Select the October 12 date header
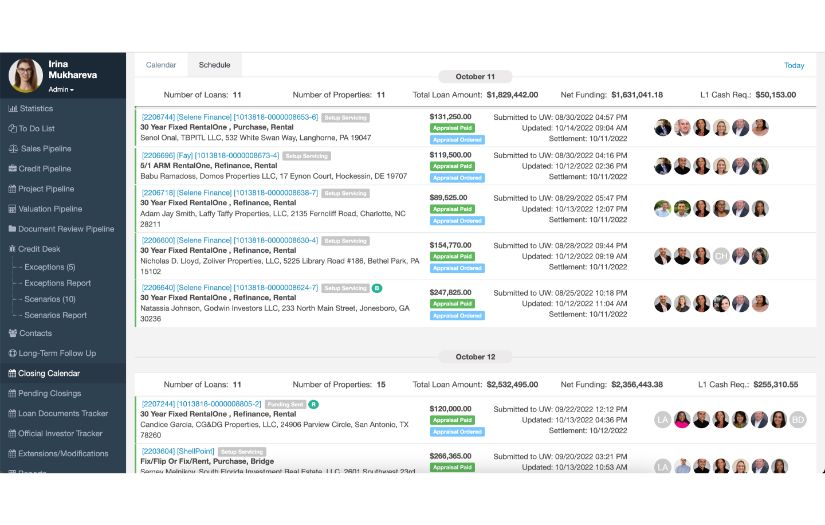Image resolution: width=825 pixels, height=525 pixels. pos(475,357)
